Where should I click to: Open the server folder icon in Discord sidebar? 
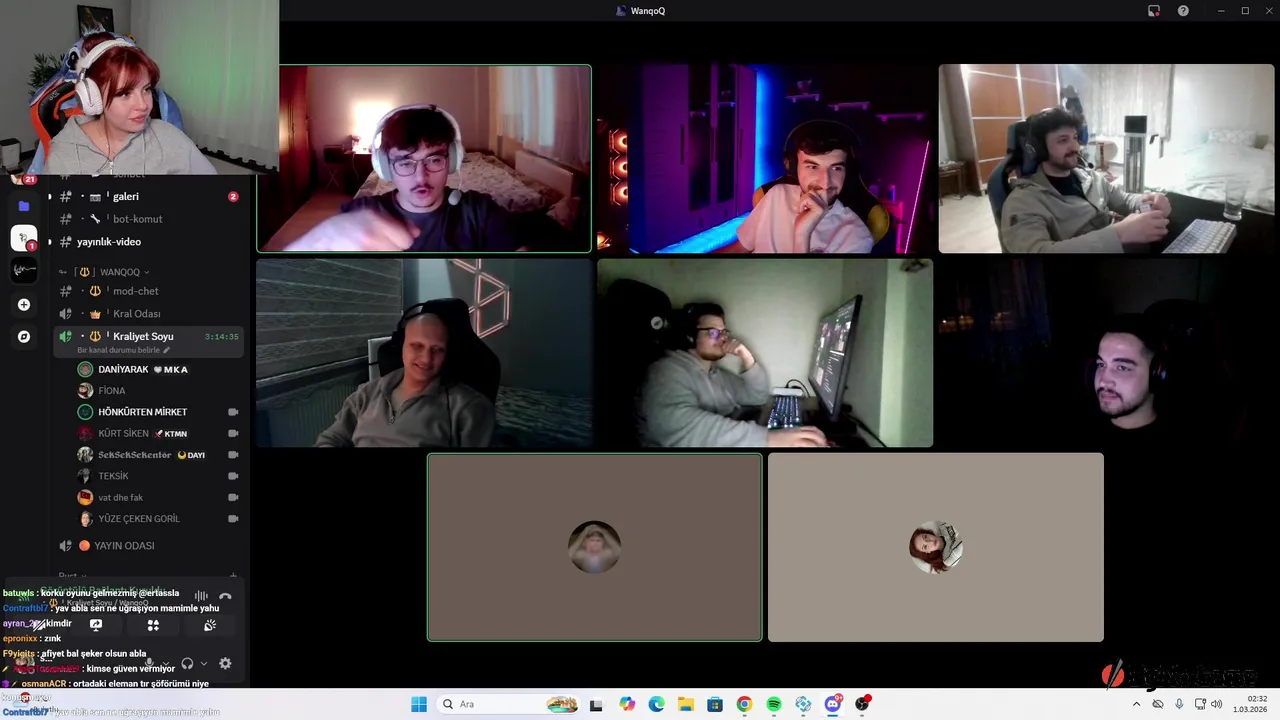tap(24, 206)
